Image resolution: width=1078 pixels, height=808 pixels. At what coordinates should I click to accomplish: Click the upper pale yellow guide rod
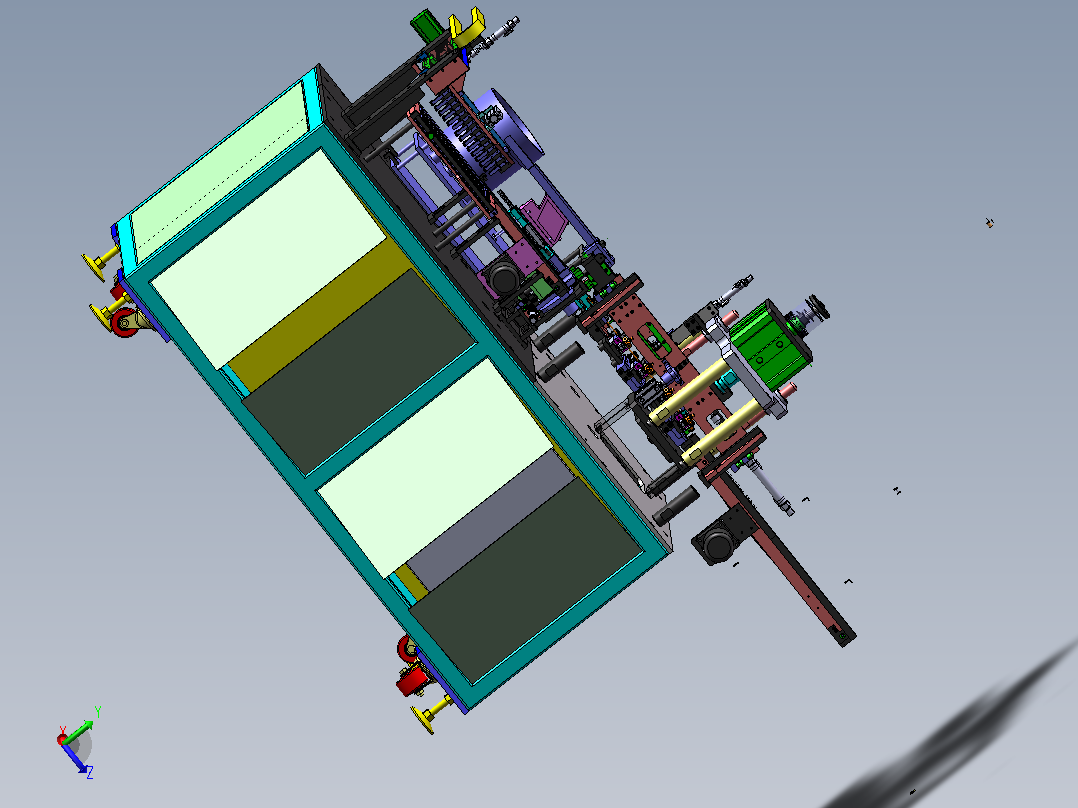point(689,390)
